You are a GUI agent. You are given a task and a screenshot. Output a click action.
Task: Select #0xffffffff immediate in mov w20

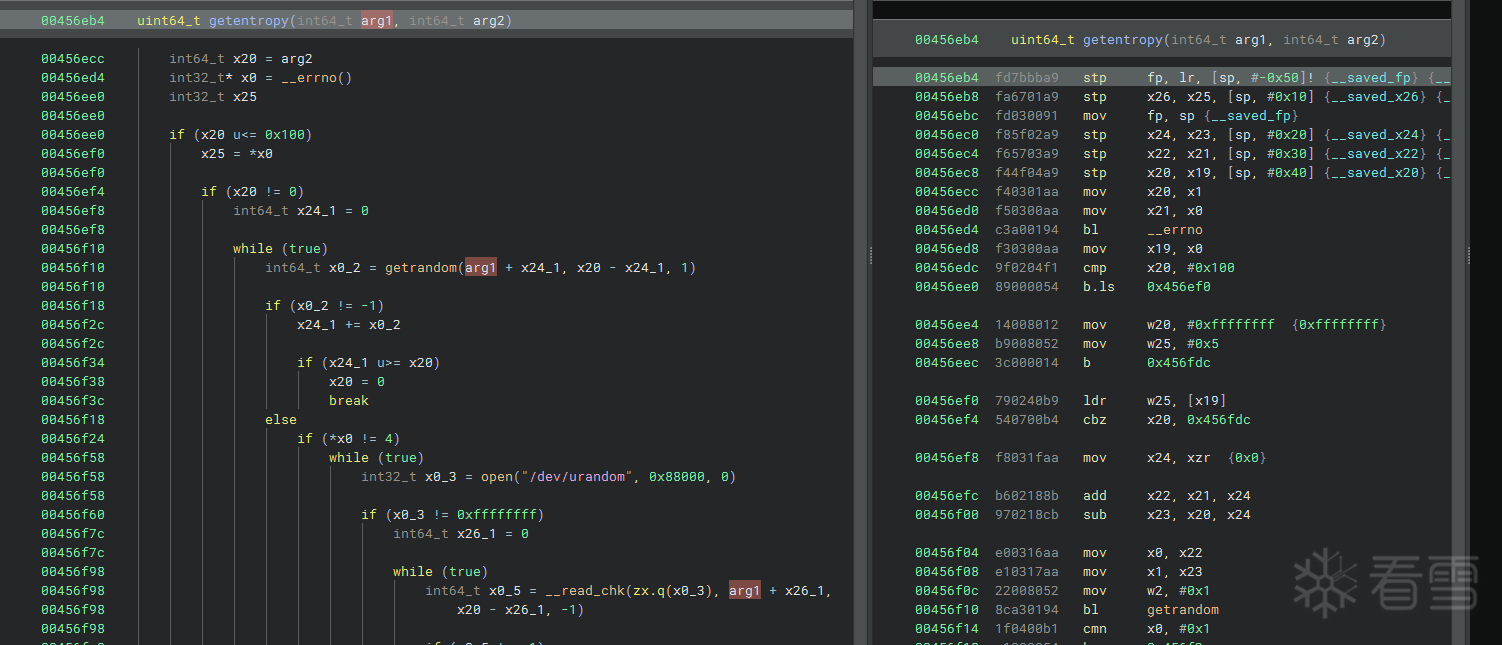click(1231, 325)
